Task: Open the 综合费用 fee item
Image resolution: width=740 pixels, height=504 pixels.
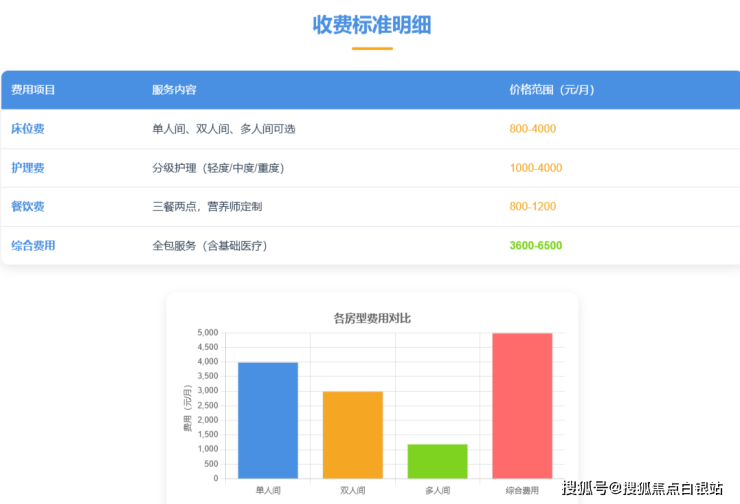Action: (33, 245)
